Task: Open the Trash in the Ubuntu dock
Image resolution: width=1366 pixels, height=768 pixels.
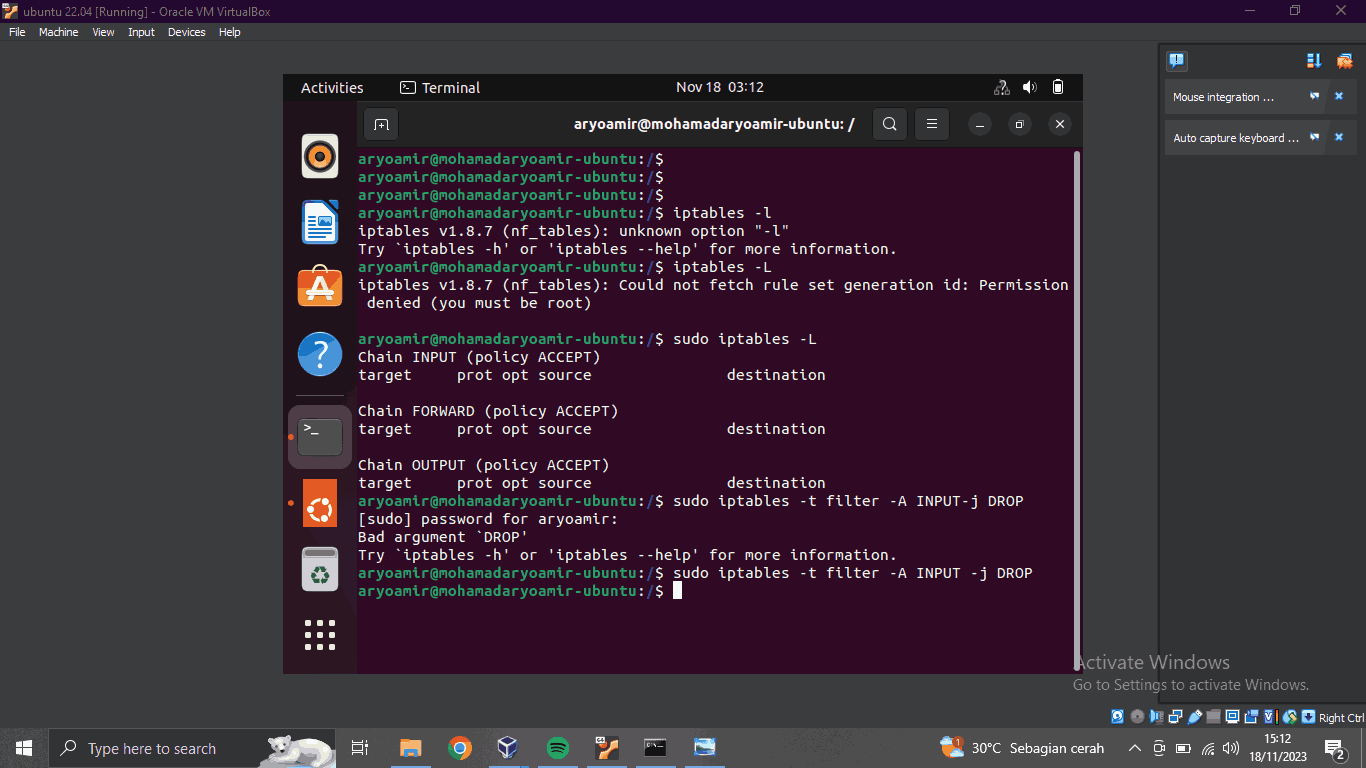Action: [320, 569]
